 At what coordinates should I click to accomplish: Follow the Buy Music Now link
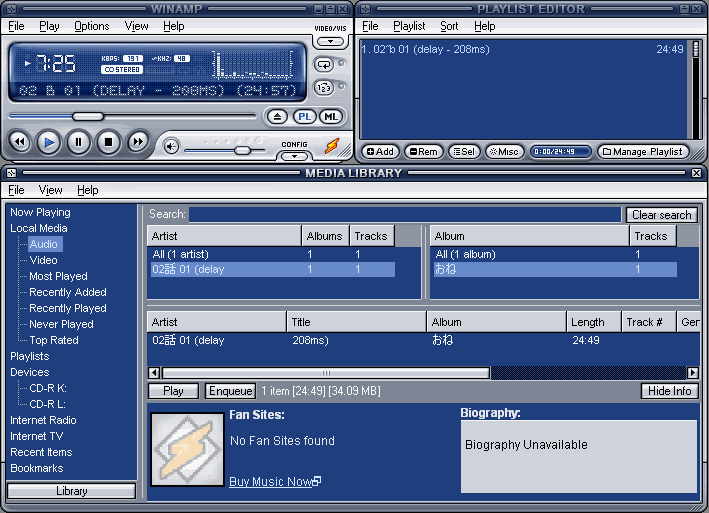pos(271,482)
